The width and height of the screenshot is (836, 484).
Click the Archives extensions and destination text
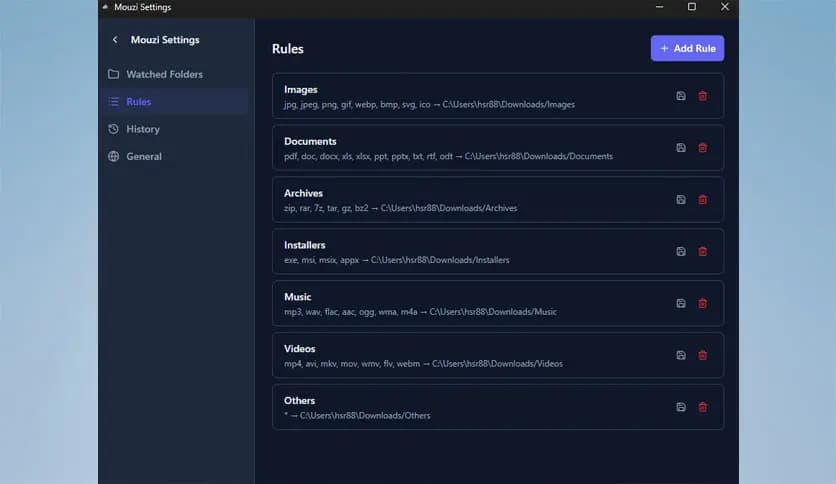tap(400, 208)
